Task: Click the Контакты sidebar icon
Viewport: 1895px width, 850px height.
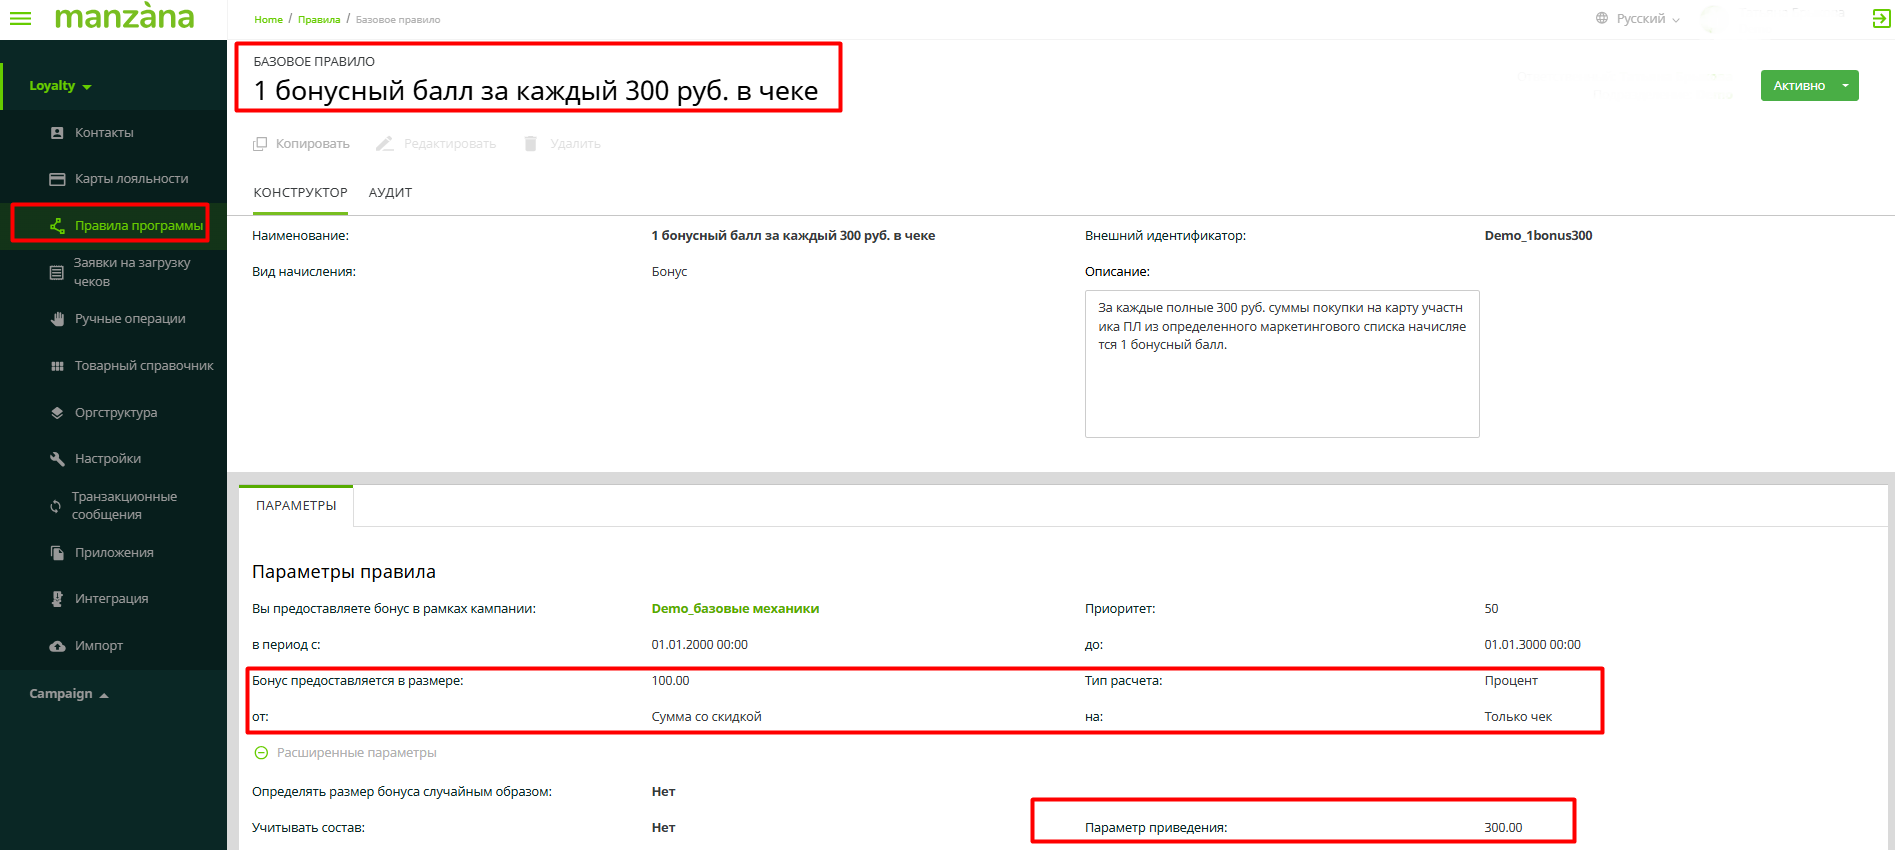Action: point(57,133)
